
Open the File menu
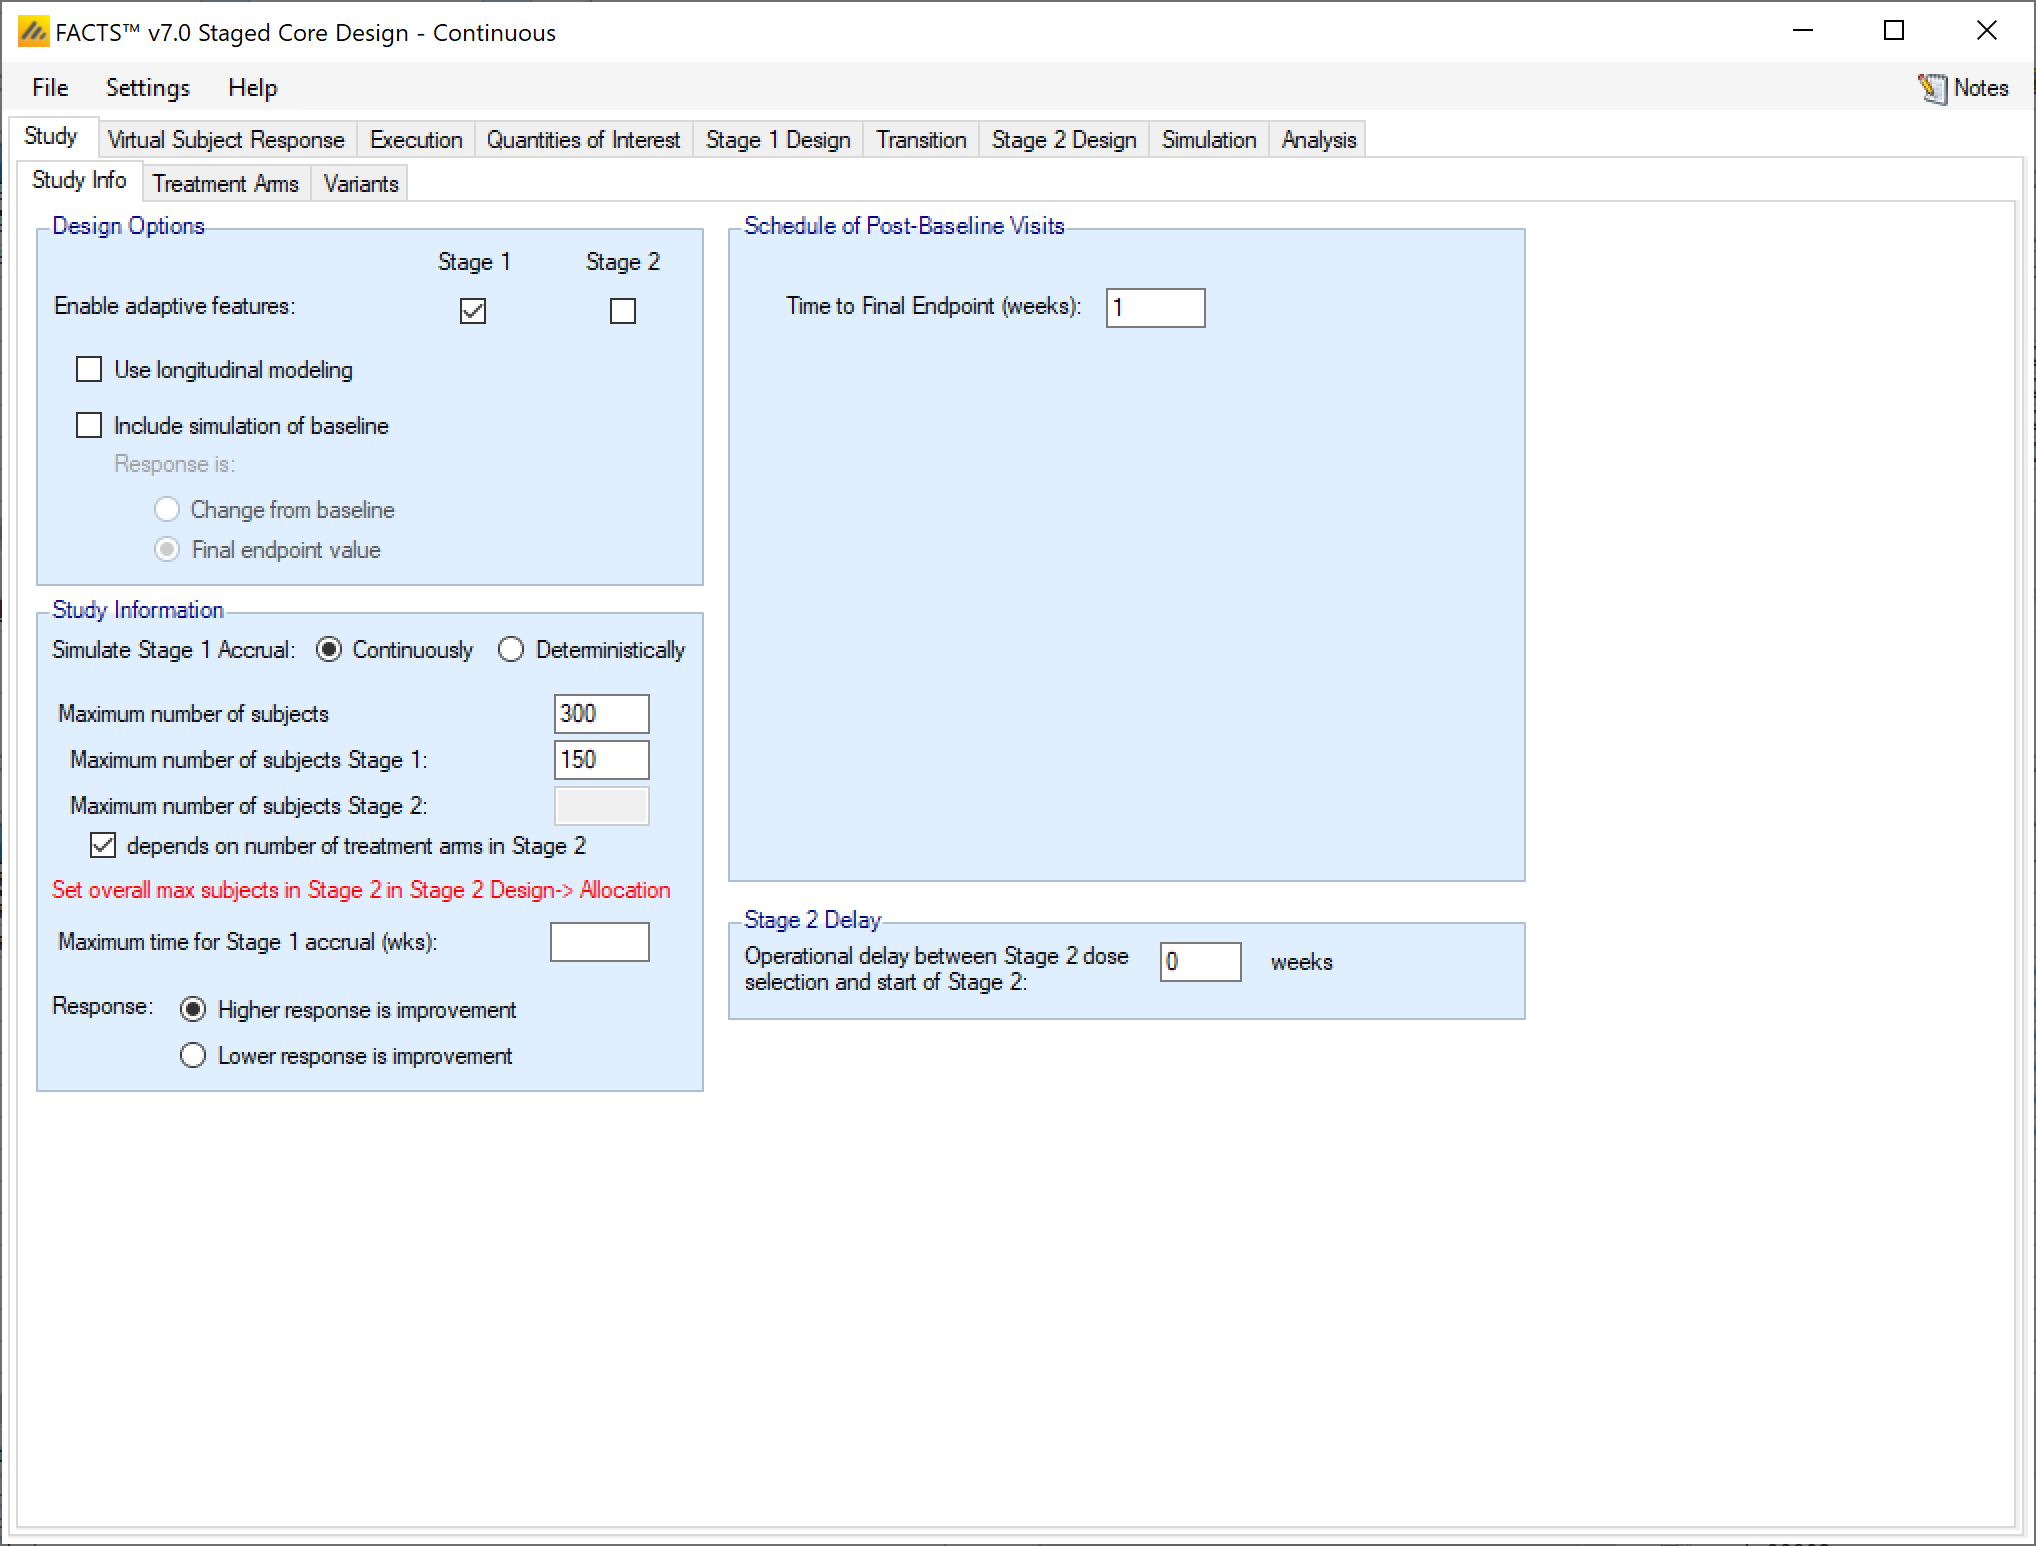(x=50, y=88)
